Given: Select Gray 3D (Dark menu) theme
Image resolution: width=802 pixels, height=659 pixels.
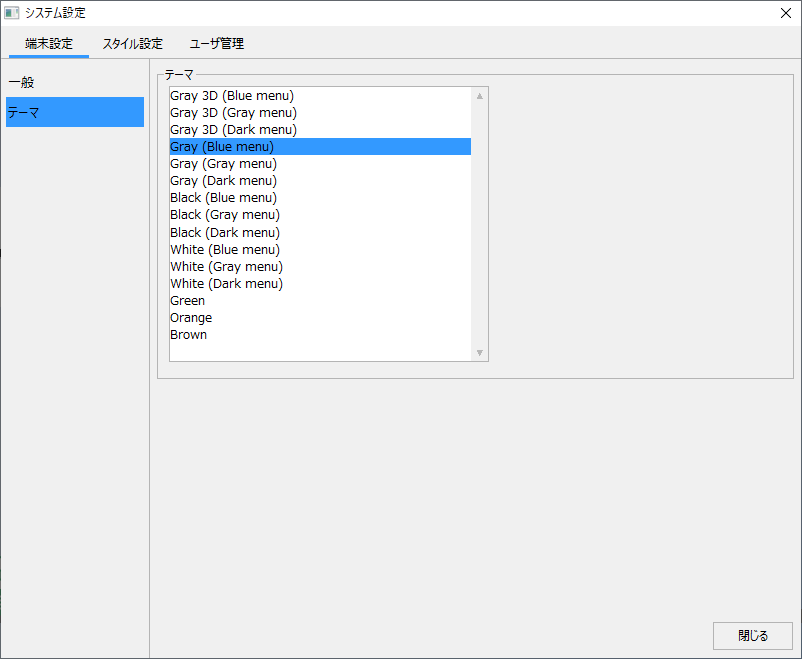Looking at the screenshot, I should 233,130.
